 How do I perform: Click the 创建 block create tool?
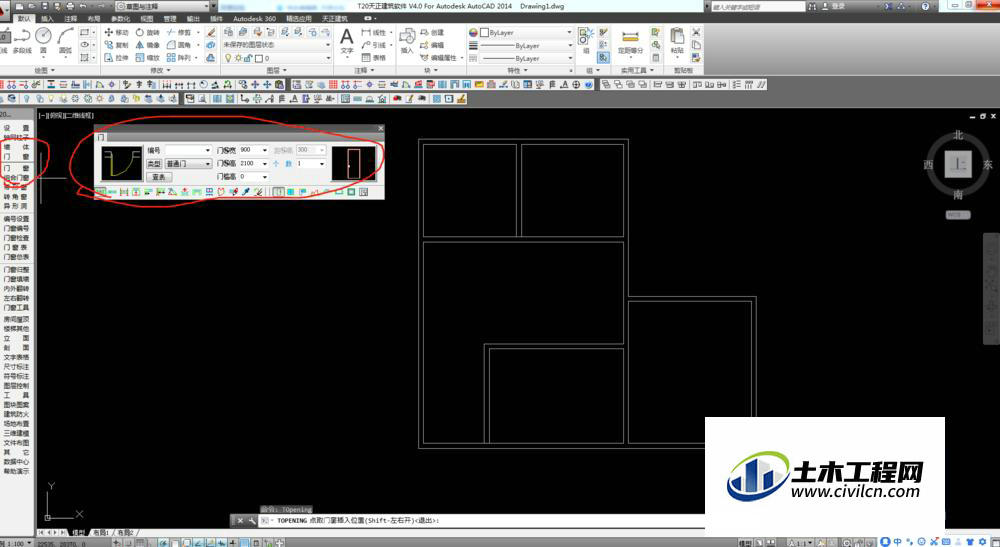(432, 32)
